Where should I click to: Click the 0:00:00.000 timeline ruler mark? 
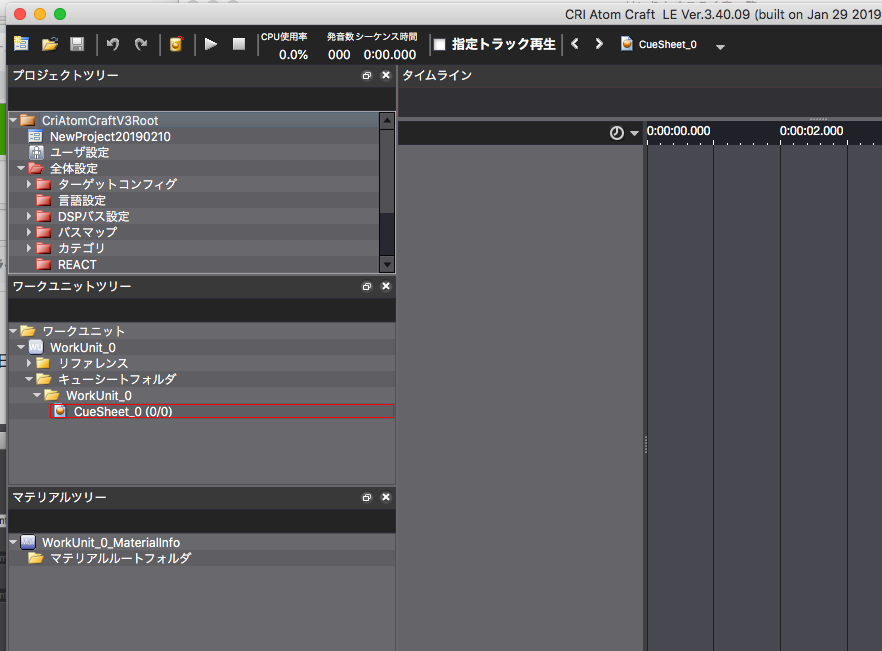[x=678, y=131]
